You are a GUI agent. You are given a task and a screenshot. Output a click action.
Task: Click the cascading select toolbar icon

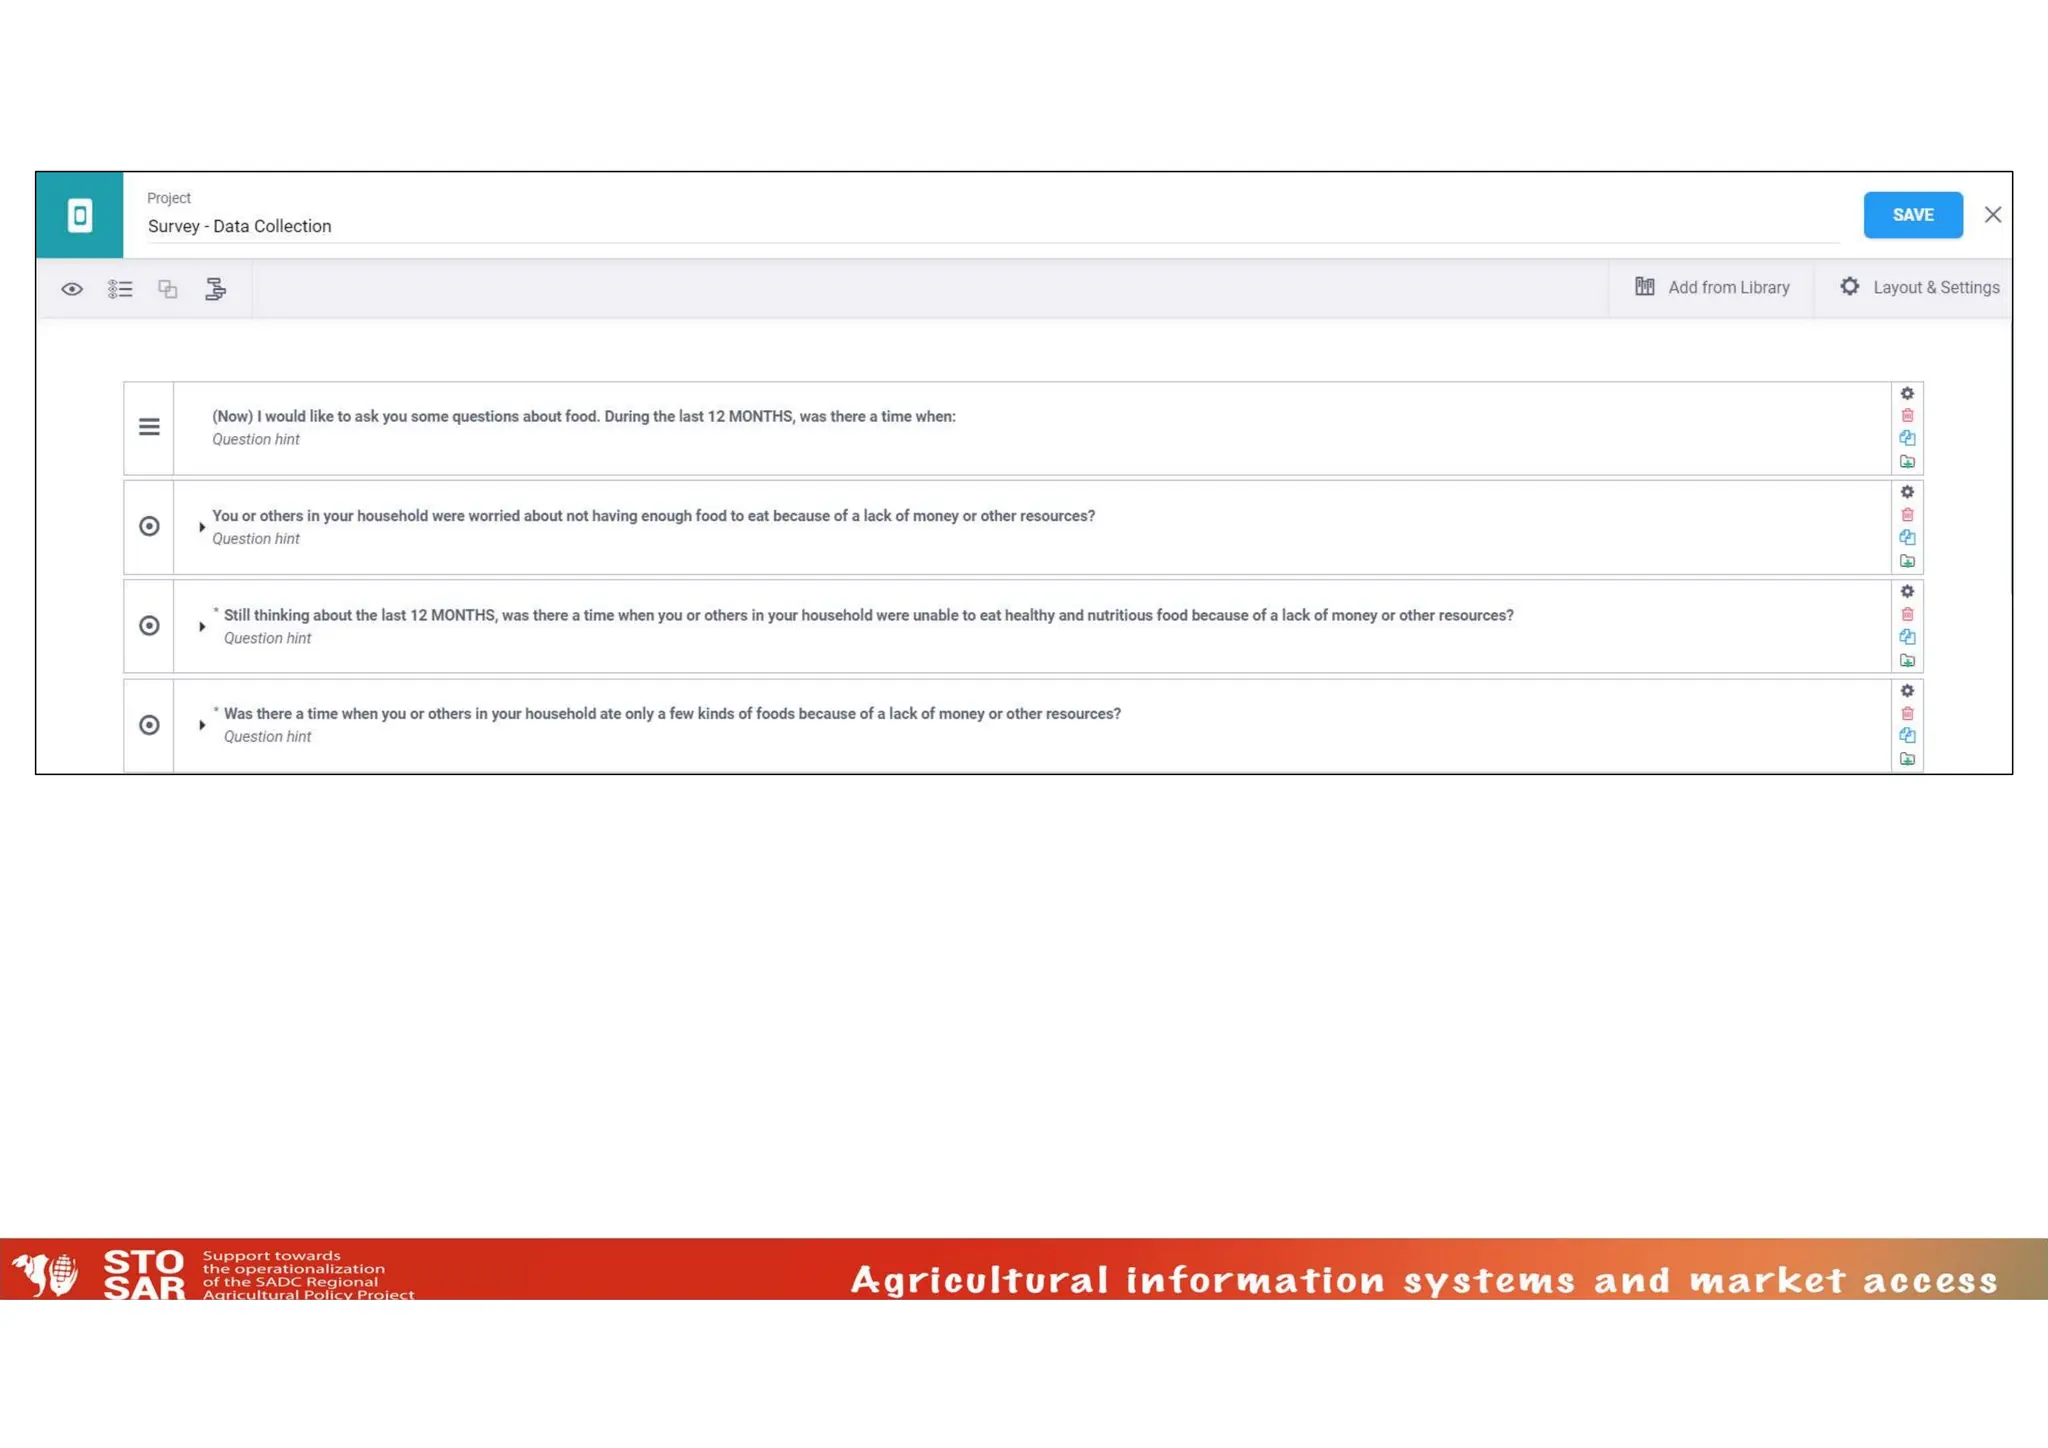click(x=215, y=289)
